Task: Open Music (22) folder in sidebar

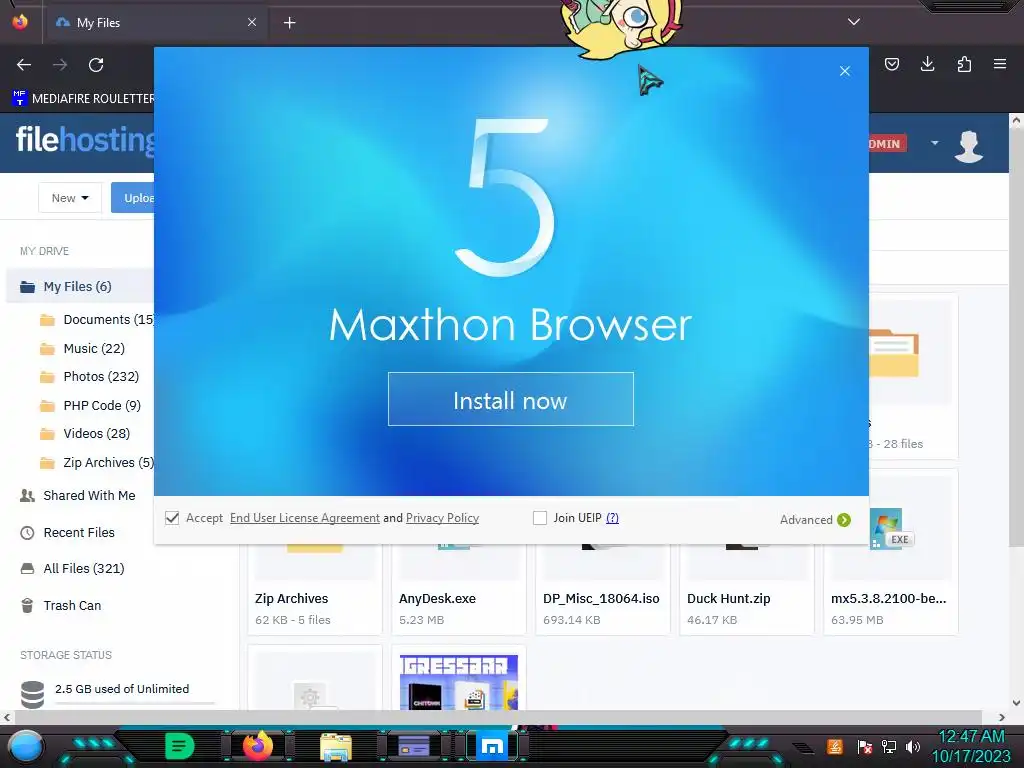Action: click(x=83, y=349)
